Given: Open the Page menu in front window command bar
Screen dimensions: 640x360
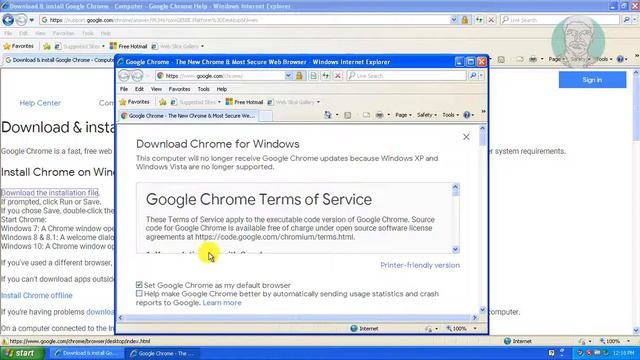Looking at the screenshot, I should [403, 115].
